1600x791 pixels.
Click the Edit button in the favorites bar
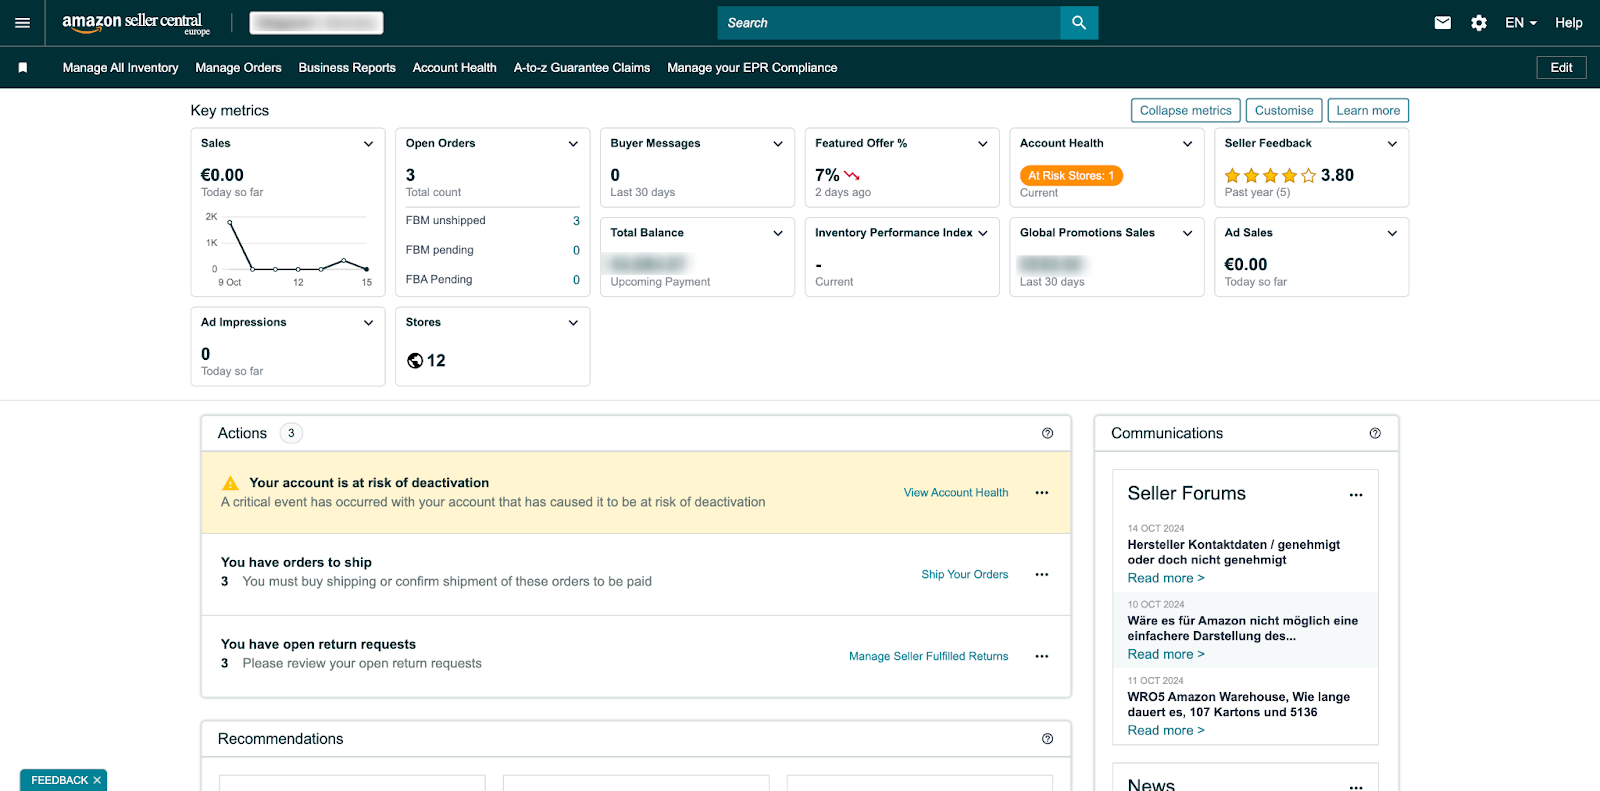[1561, 68]
